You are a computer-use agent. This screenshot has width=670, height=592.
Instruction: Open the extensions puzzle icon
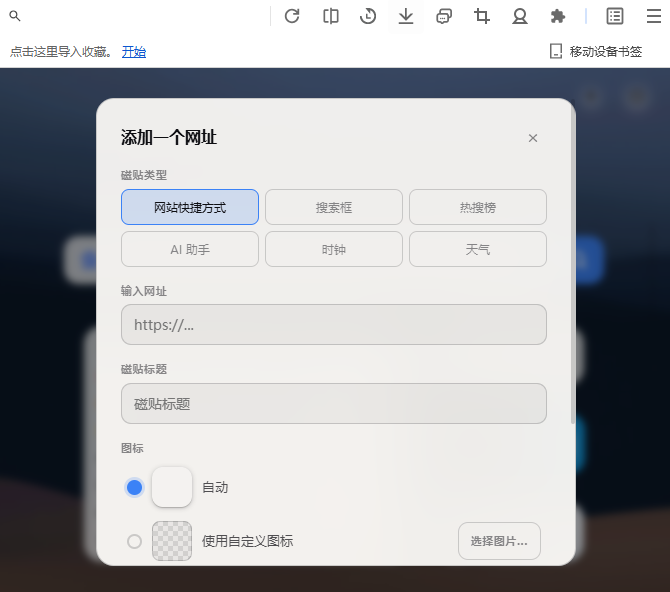558,16
